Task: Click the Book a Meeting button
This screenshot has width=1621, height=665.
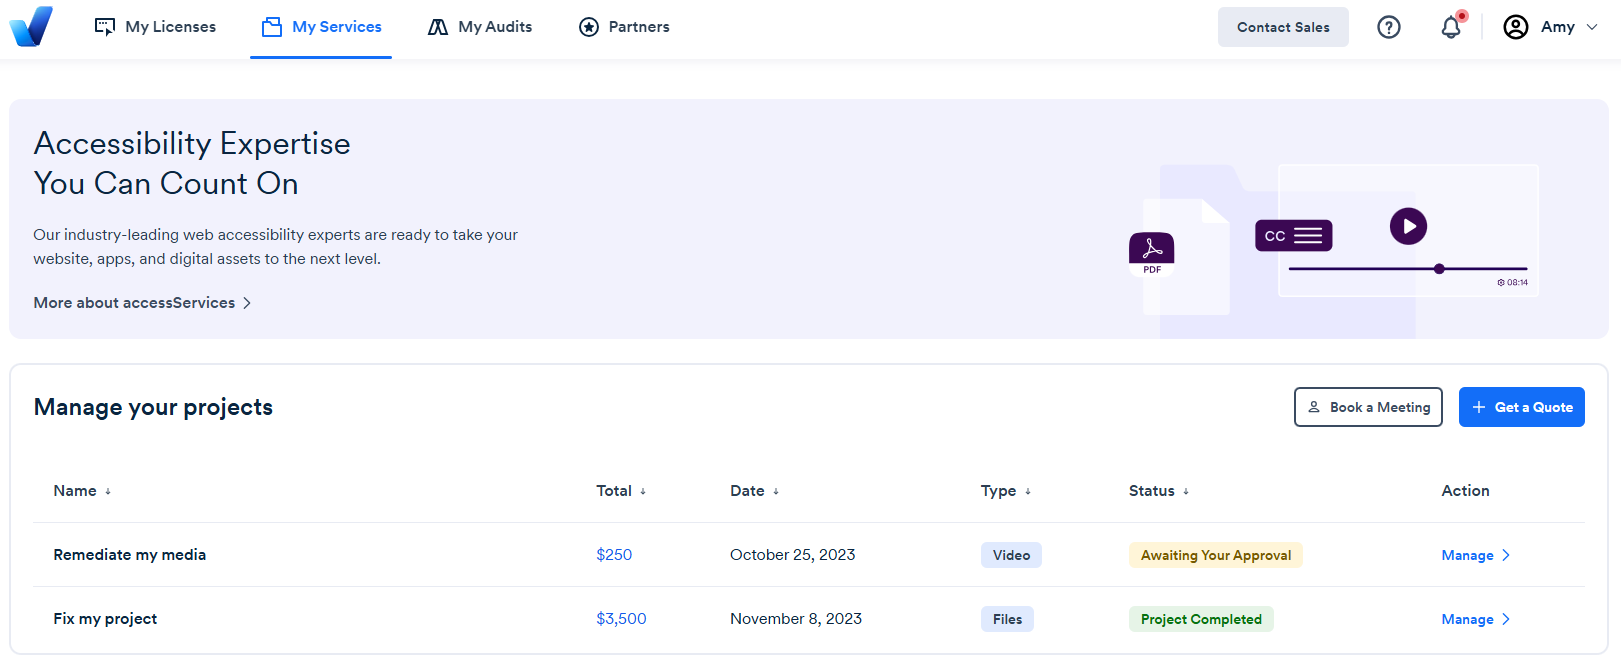Action: click(x=1368, y=407)
